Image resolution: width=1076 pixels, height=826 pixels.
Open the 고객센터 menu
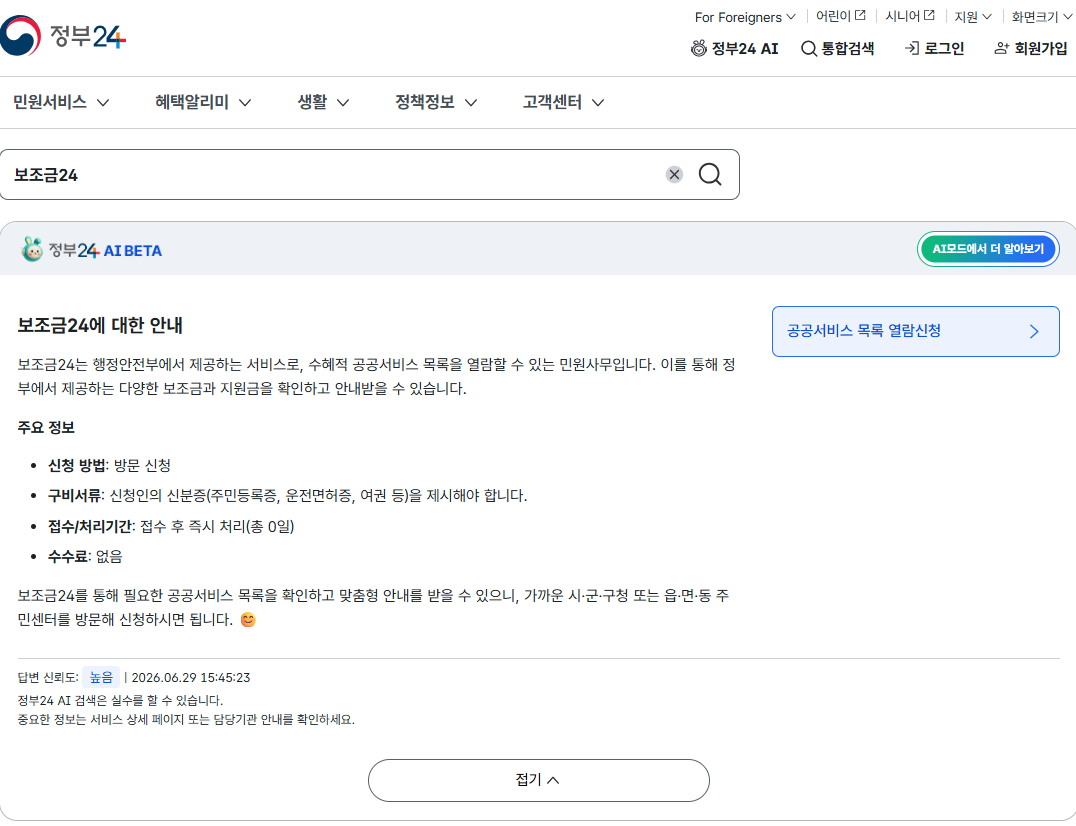tap(563, 102)
